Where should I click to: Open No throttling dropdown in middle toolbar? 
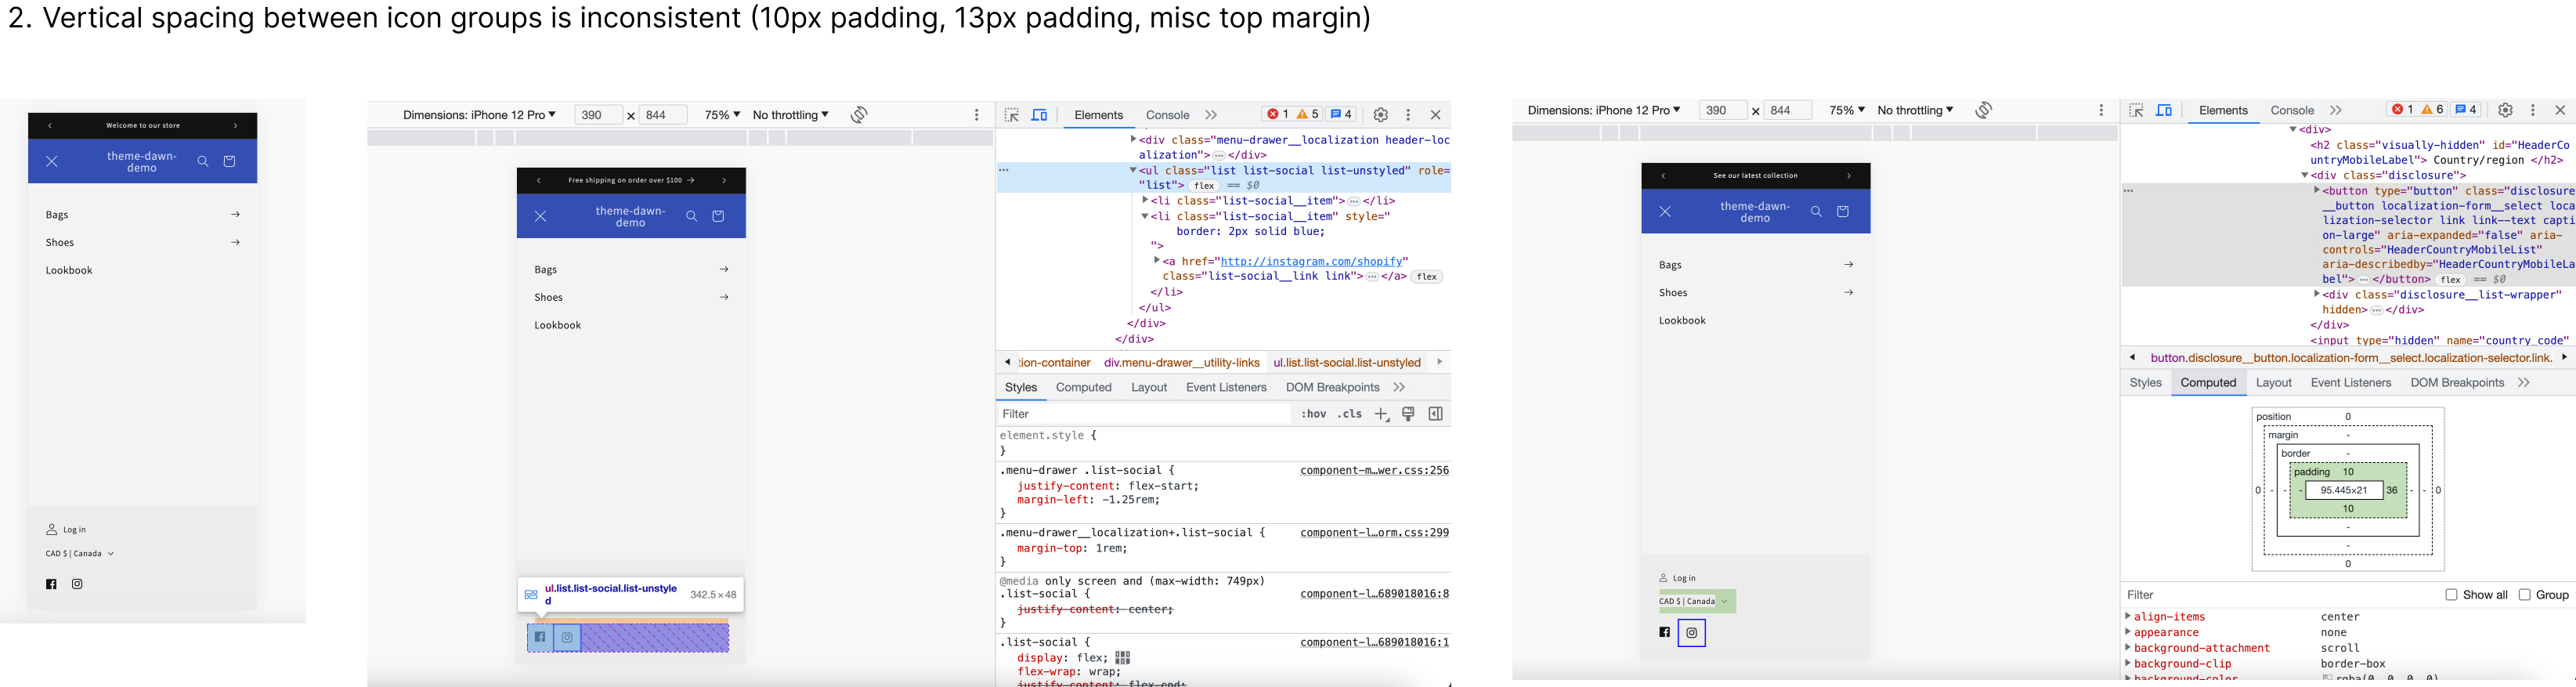[x=790, y=115]
